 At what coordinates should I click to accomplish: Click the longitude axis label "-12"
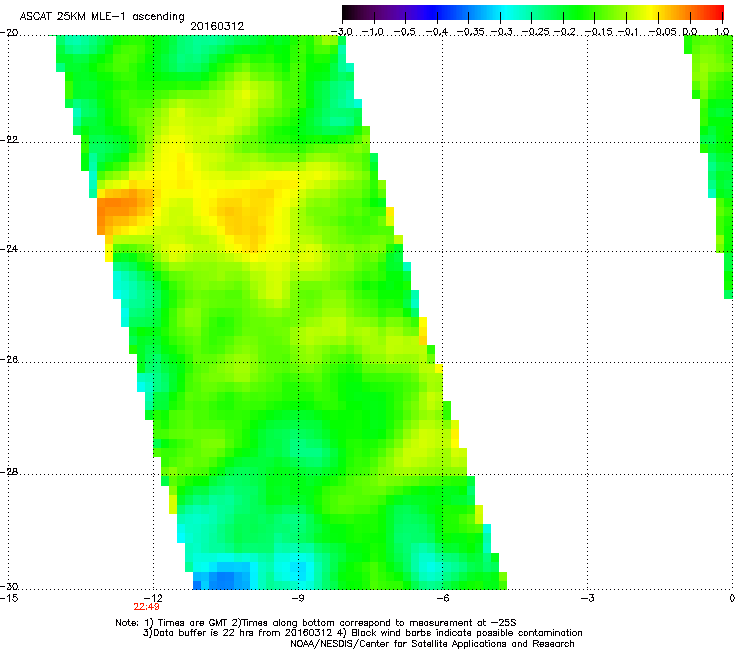click(x=154, y=598)
